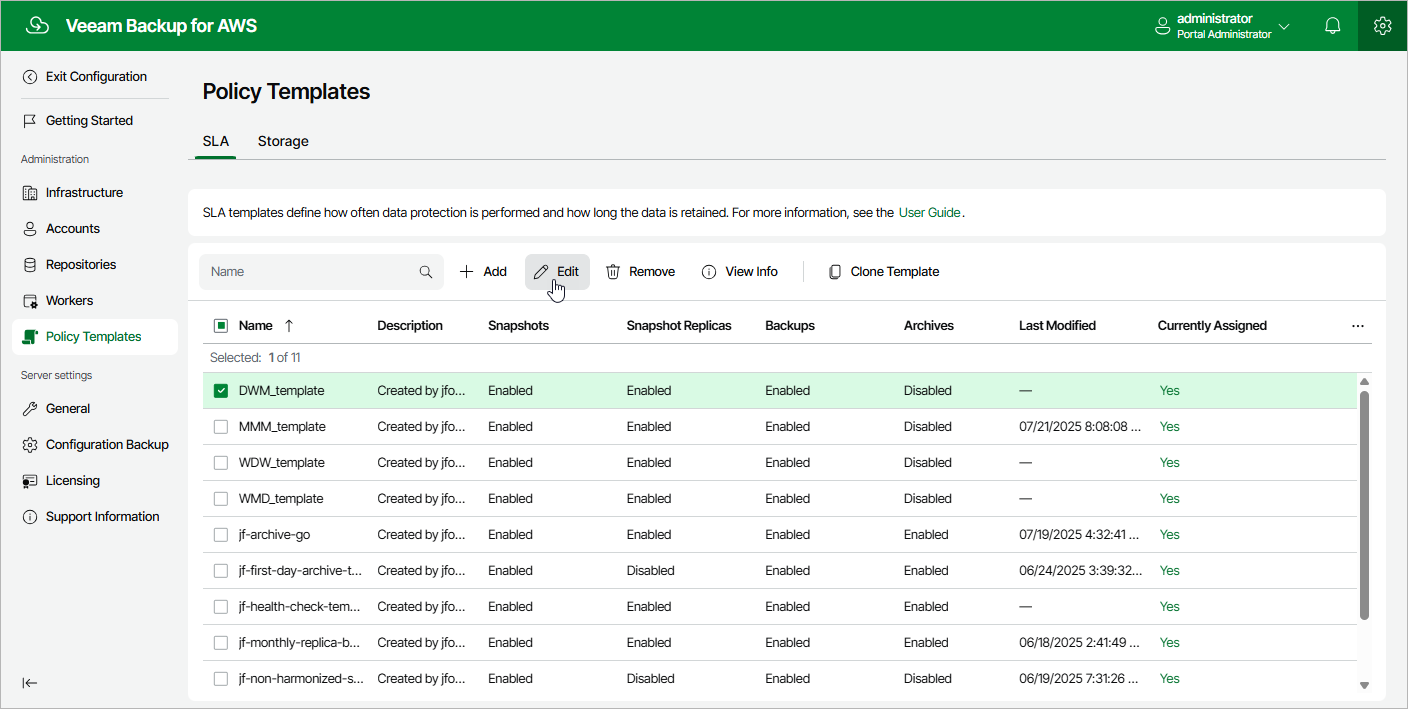Image resolution: width=1408 pixels, height=709 pixels.
Task: Open the User Guide link
Action: tap(929, 213)
